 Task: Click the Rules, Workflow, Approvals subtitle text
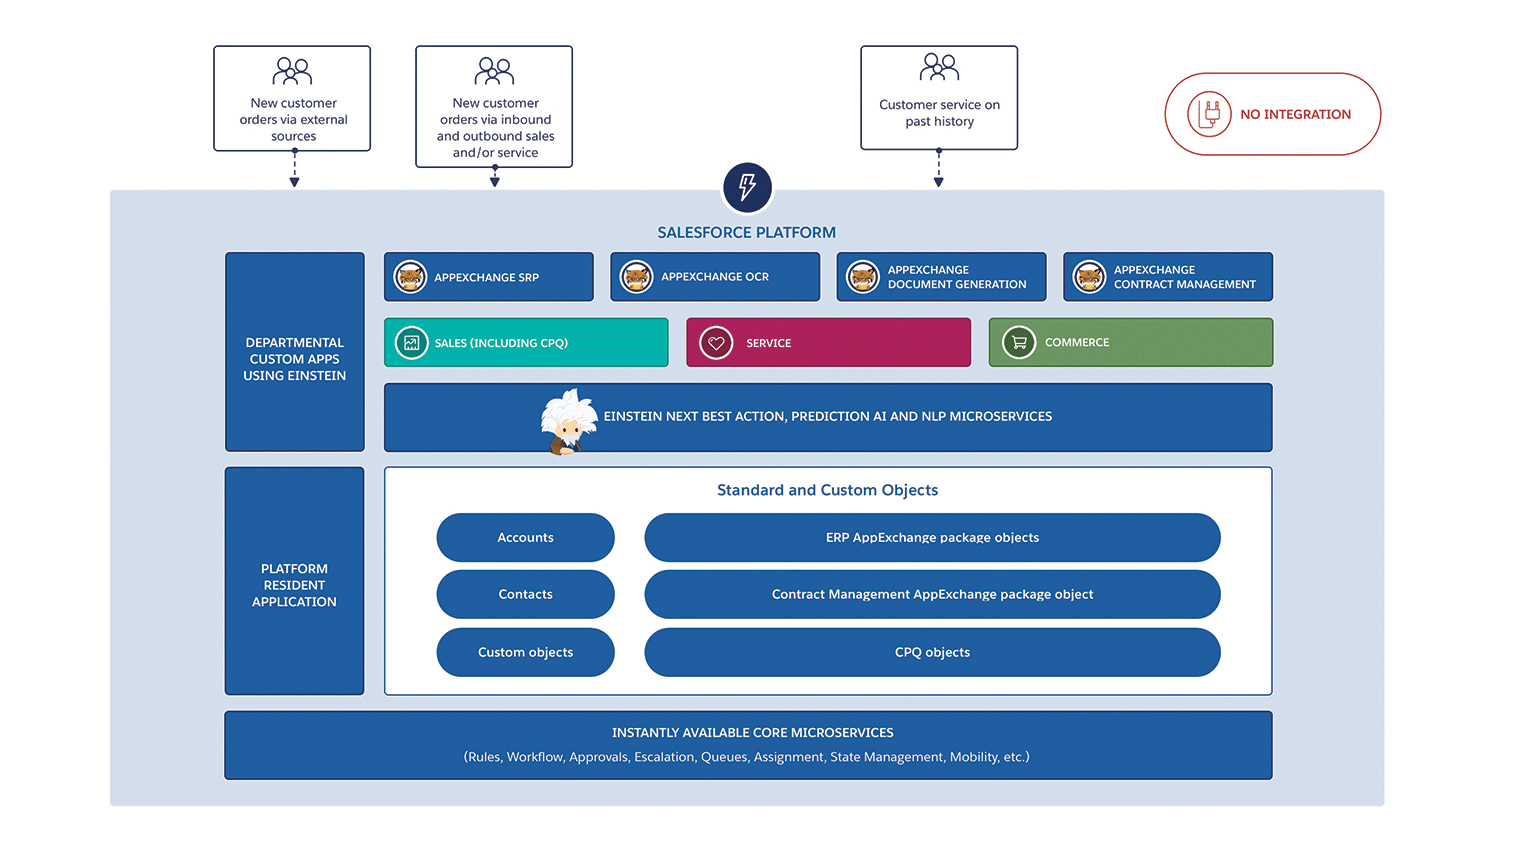click(x=746, y=757)
